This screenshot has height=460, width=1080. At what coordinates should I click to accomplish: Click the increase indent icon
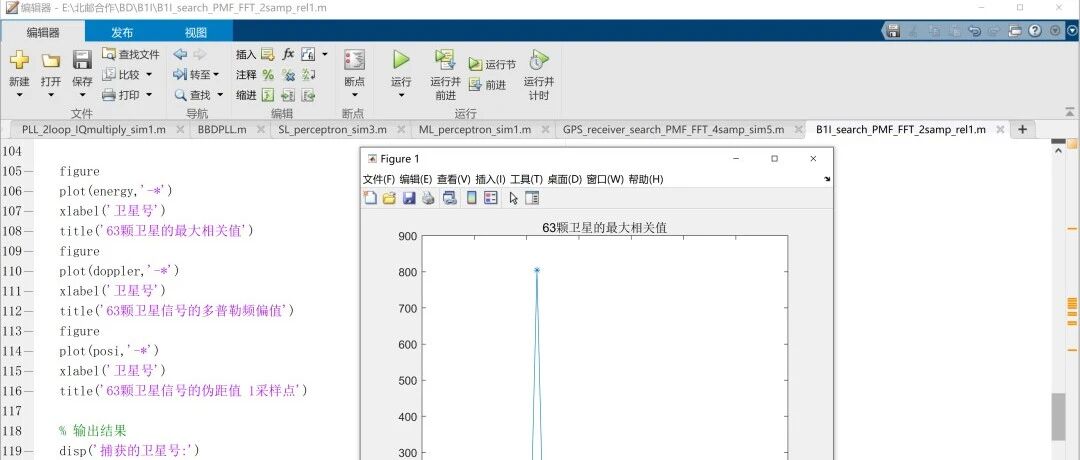click(289, 95)
